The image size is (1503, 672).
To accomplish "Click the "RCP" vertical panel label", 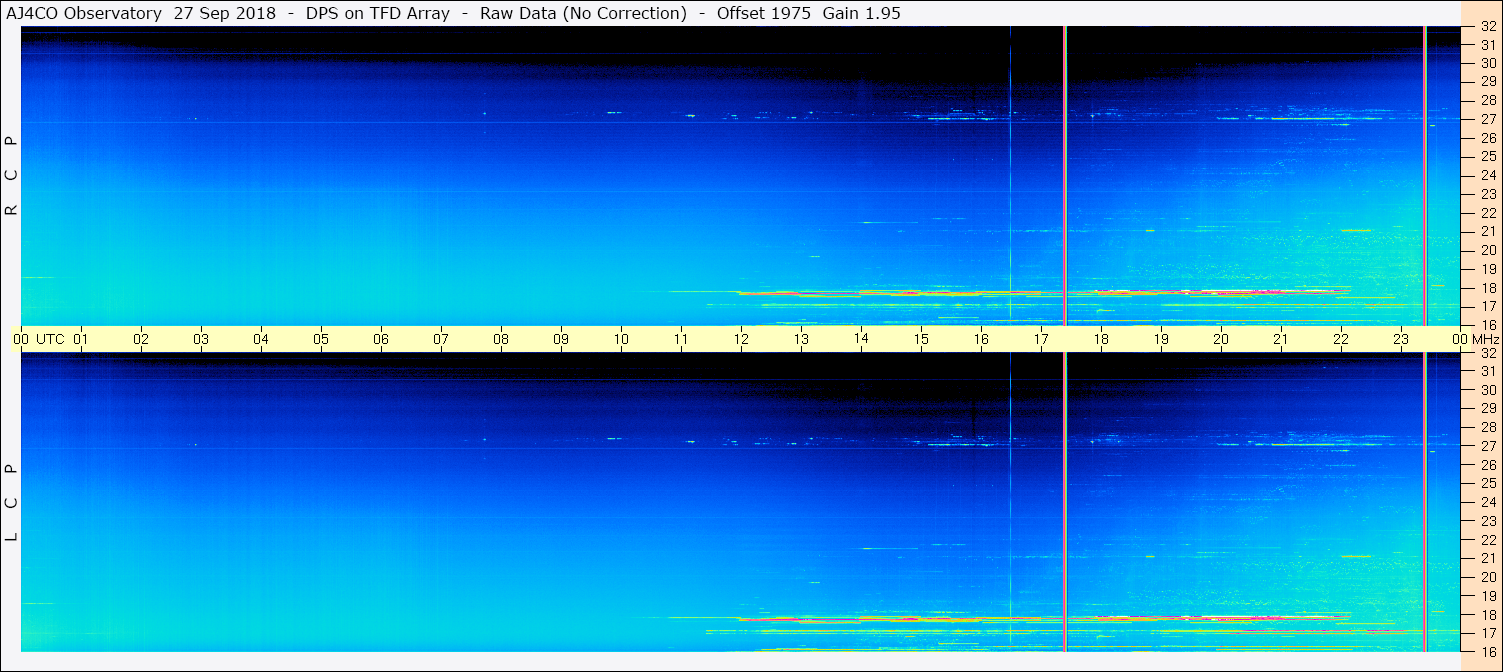I will 11,175.
